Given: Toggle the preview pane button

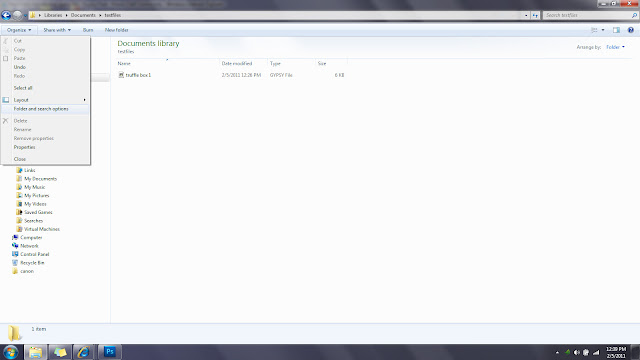Looking at the screenshot, I should pyautogui.click(x=616, y=30).
